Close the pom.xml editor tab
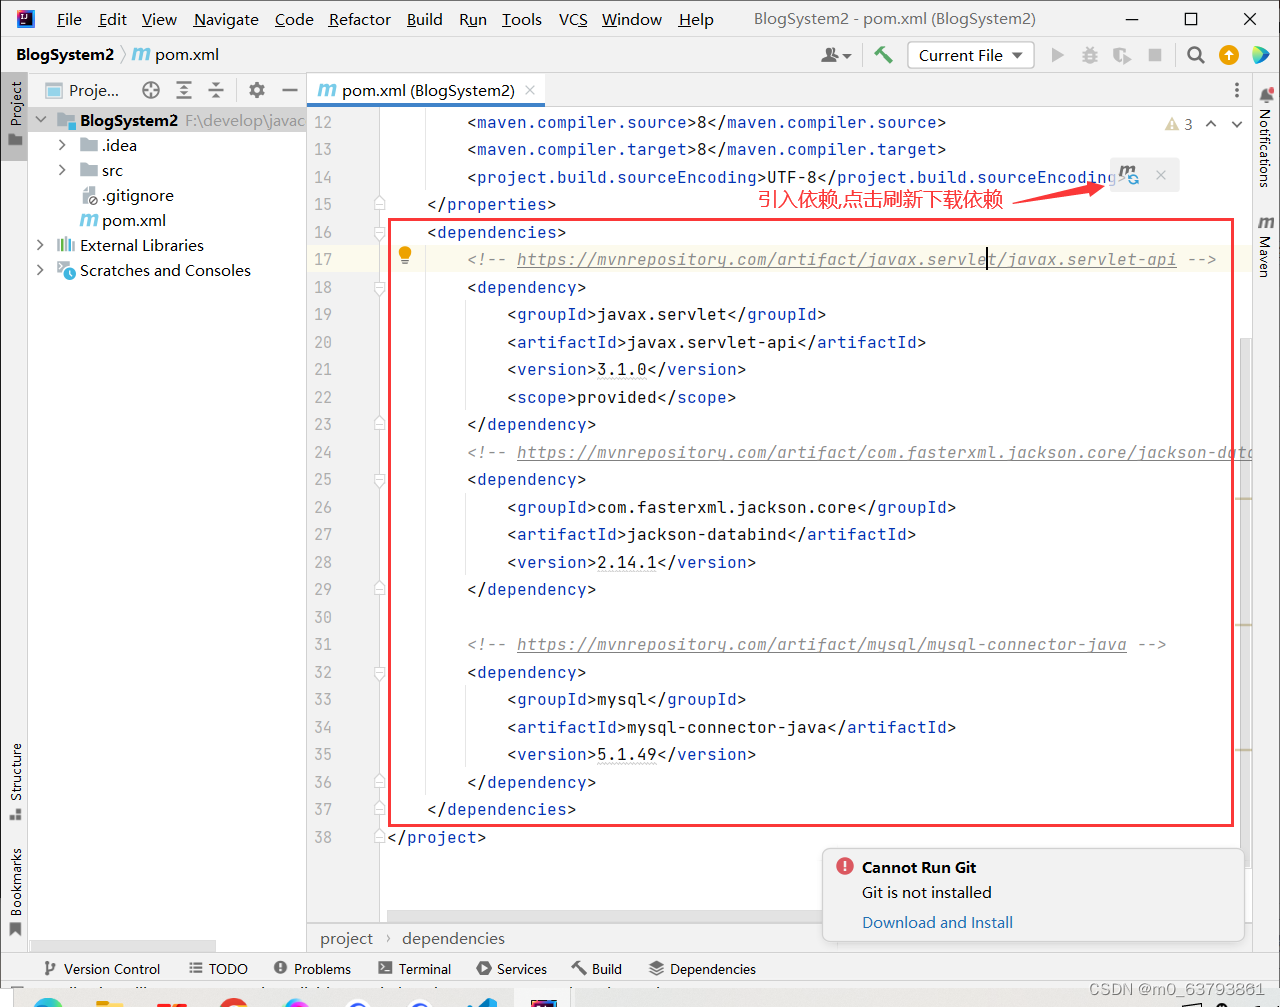The width and height of the screenshot is (1280, 1007). pos(530,90)
